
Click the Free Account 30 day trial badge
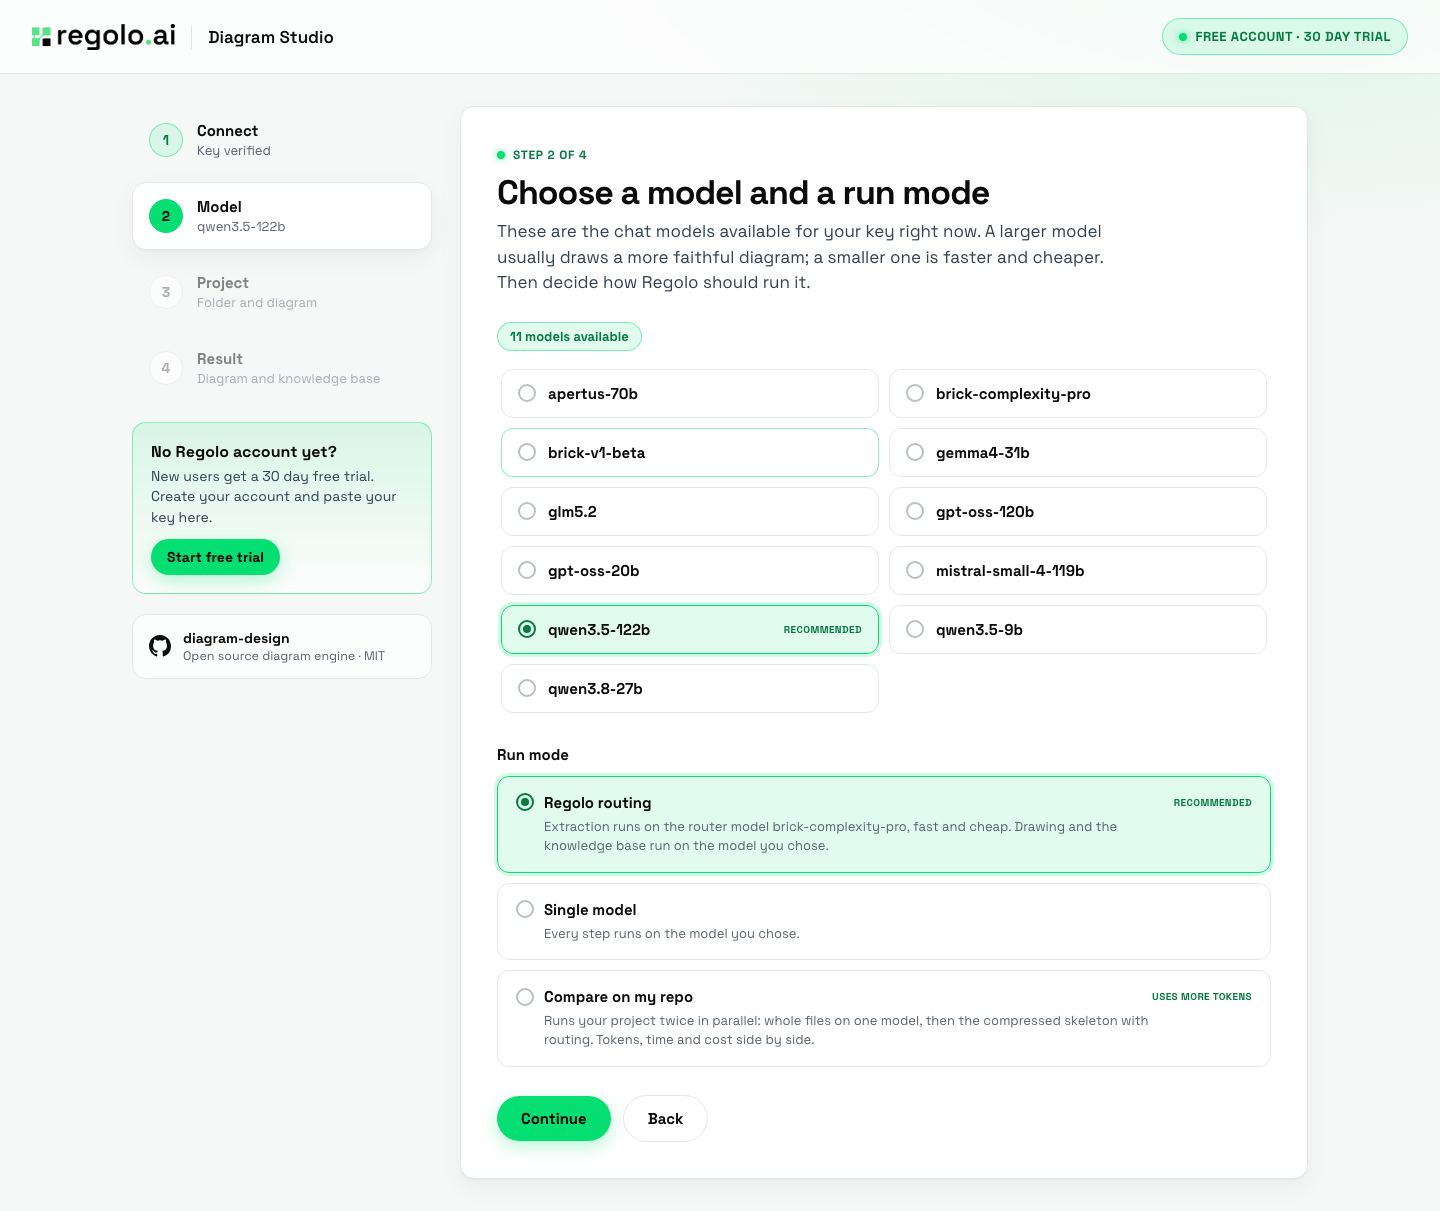1285,37
